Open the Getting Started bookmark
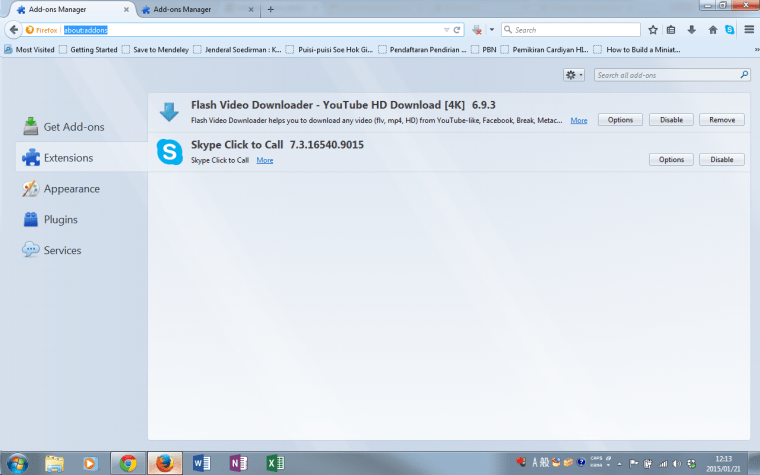Viewport: 760px width, 475px height. [x=88, y=49]
